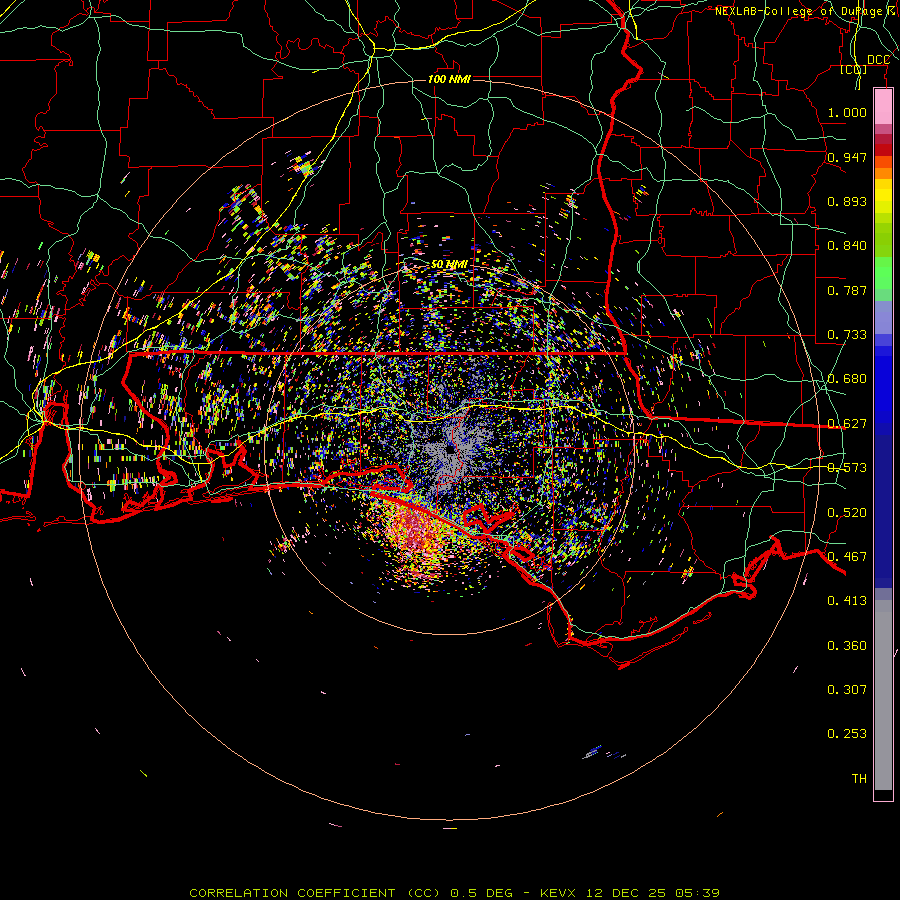Click the DCC label above the color bar
900x900 pixels.
point(878,60)
